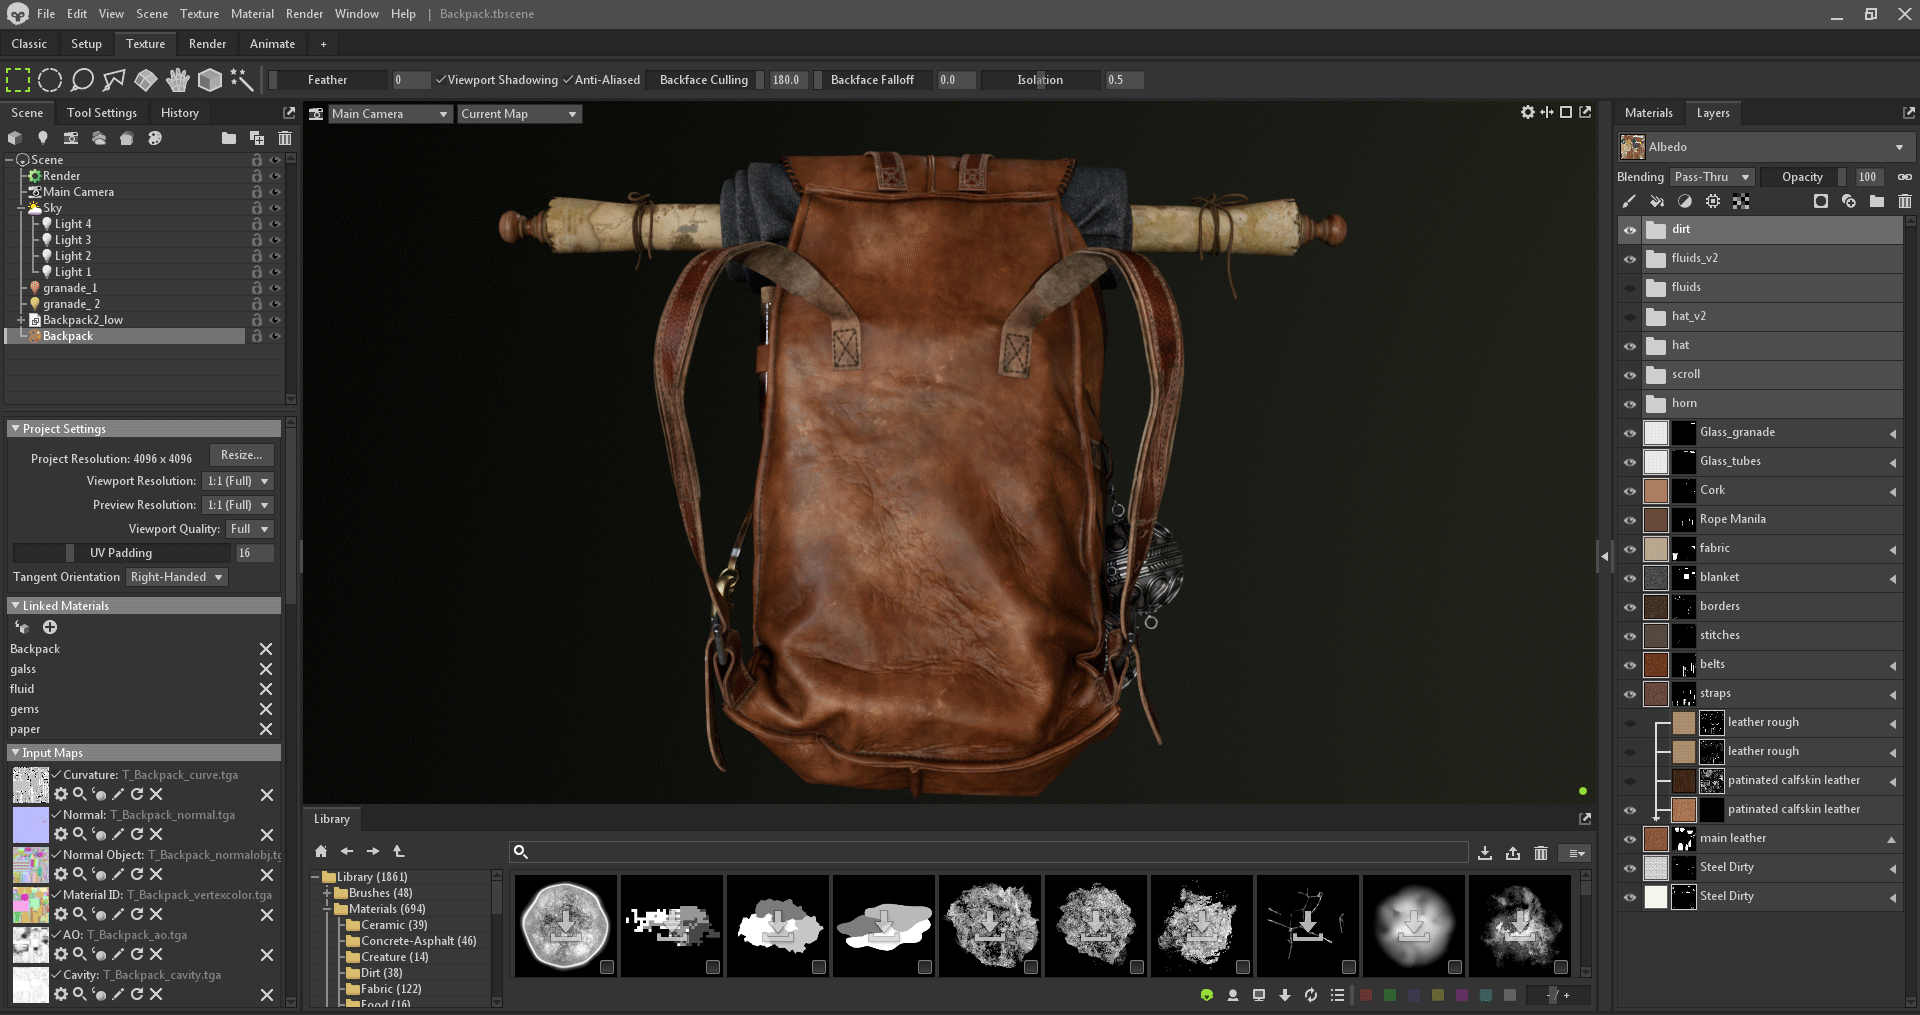The image size is (1920, 1015).
Task: Click the Backface Culling button
Action: [703, 80]
